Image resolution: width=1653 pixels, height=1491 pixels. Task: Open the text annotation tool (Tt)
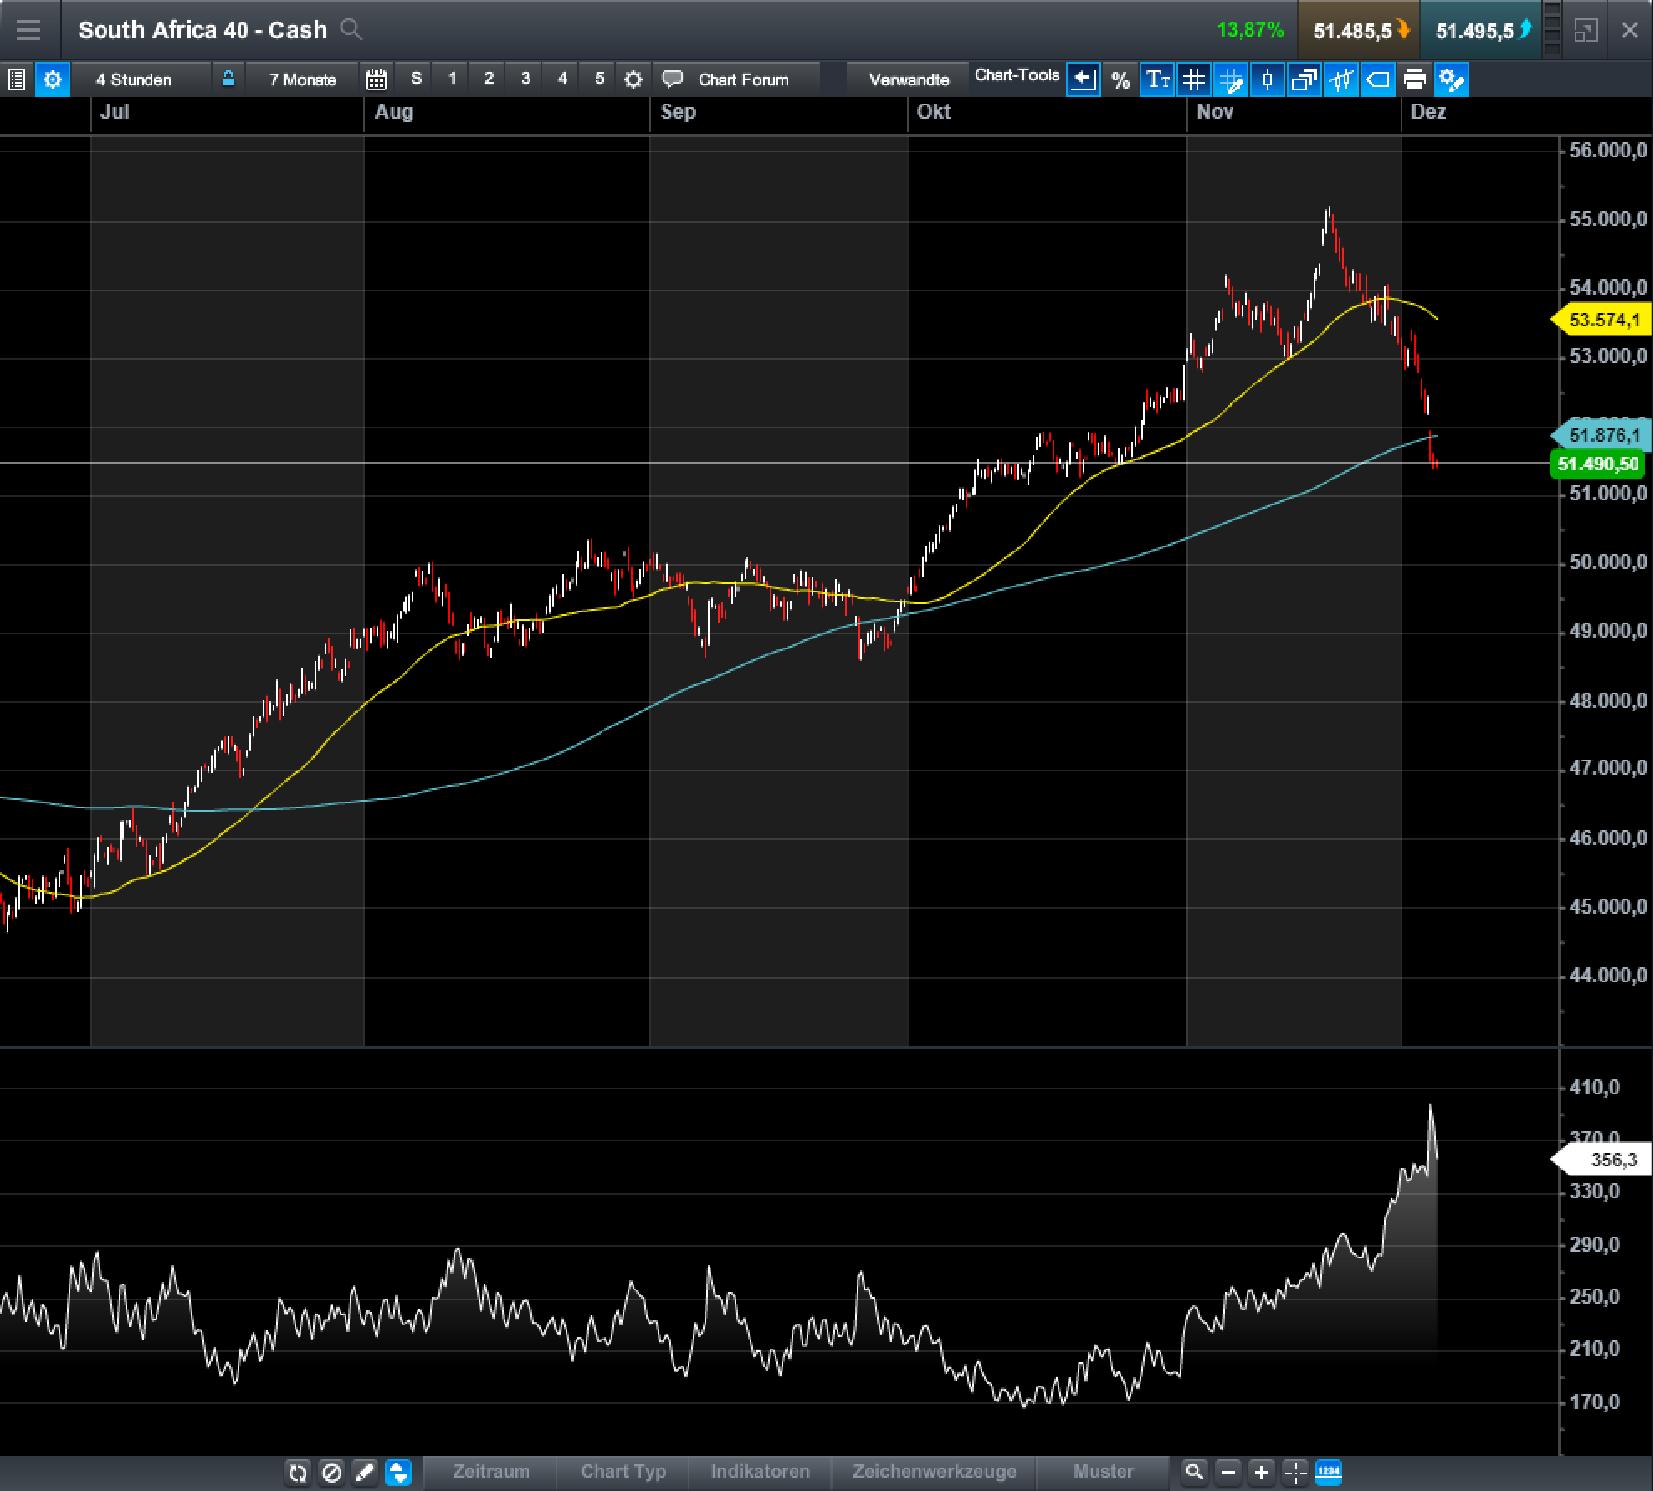(1158, 80)
